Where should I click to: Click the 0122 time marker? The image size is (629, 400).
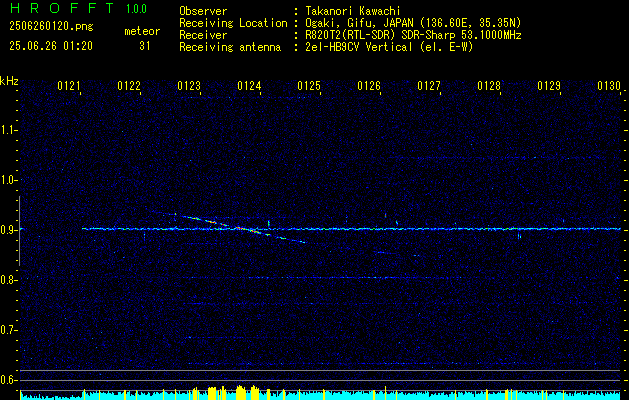click(129, 86)
